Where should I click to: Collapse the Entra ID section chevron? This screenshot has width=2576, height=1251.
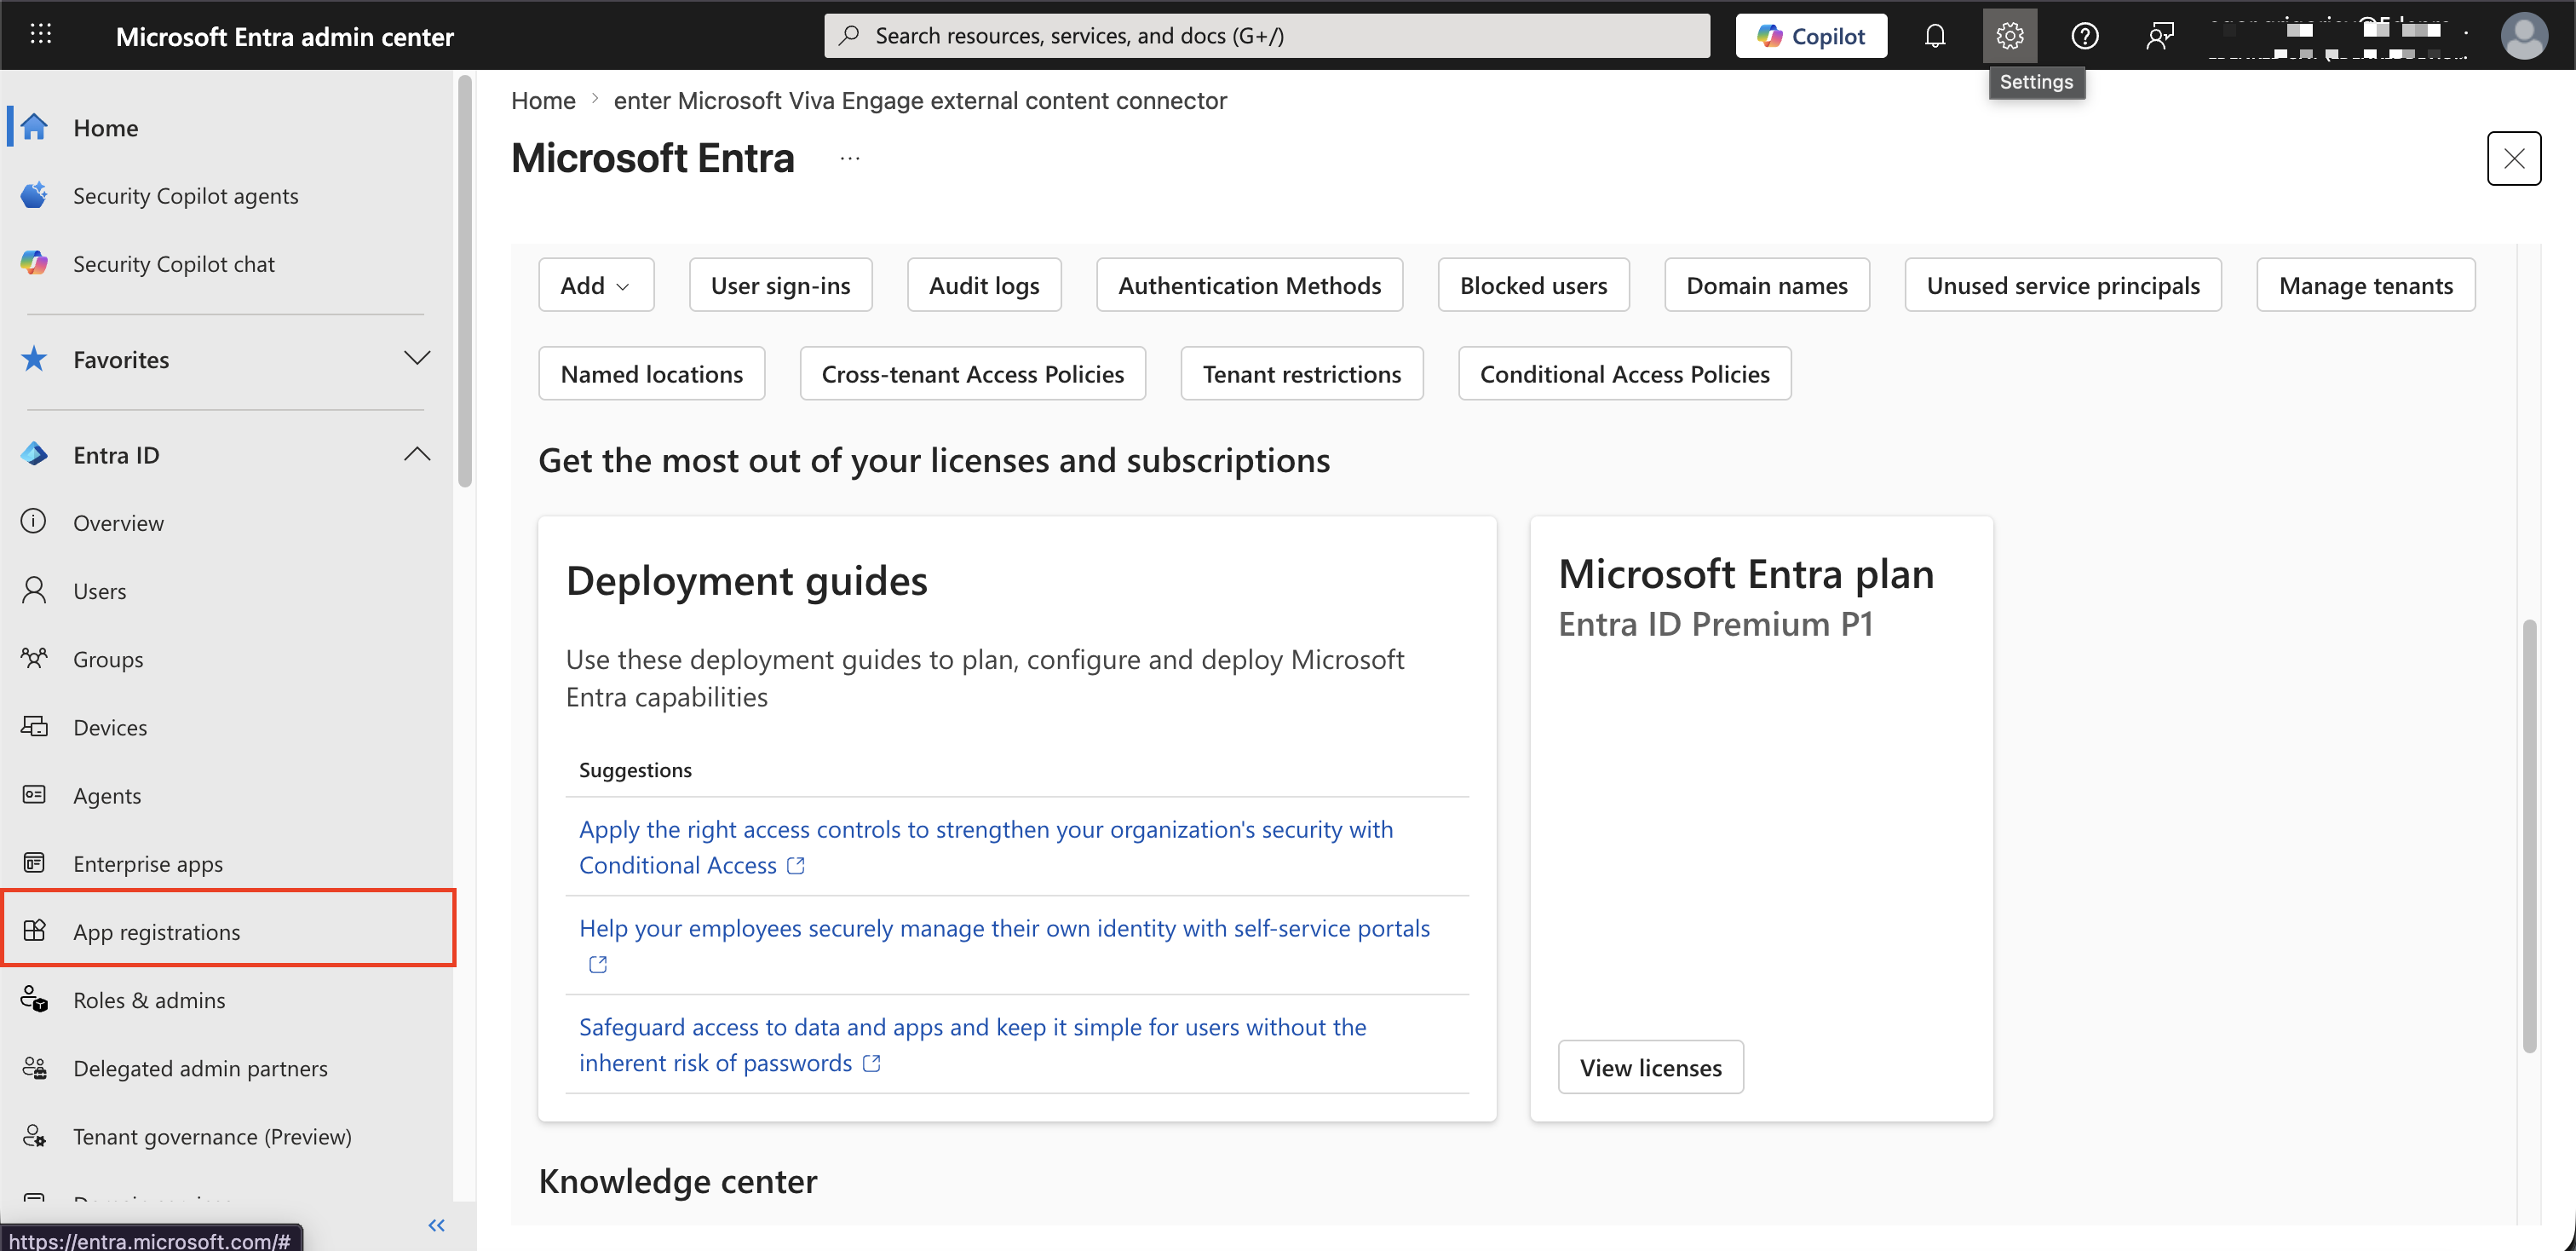pos(417,454)
